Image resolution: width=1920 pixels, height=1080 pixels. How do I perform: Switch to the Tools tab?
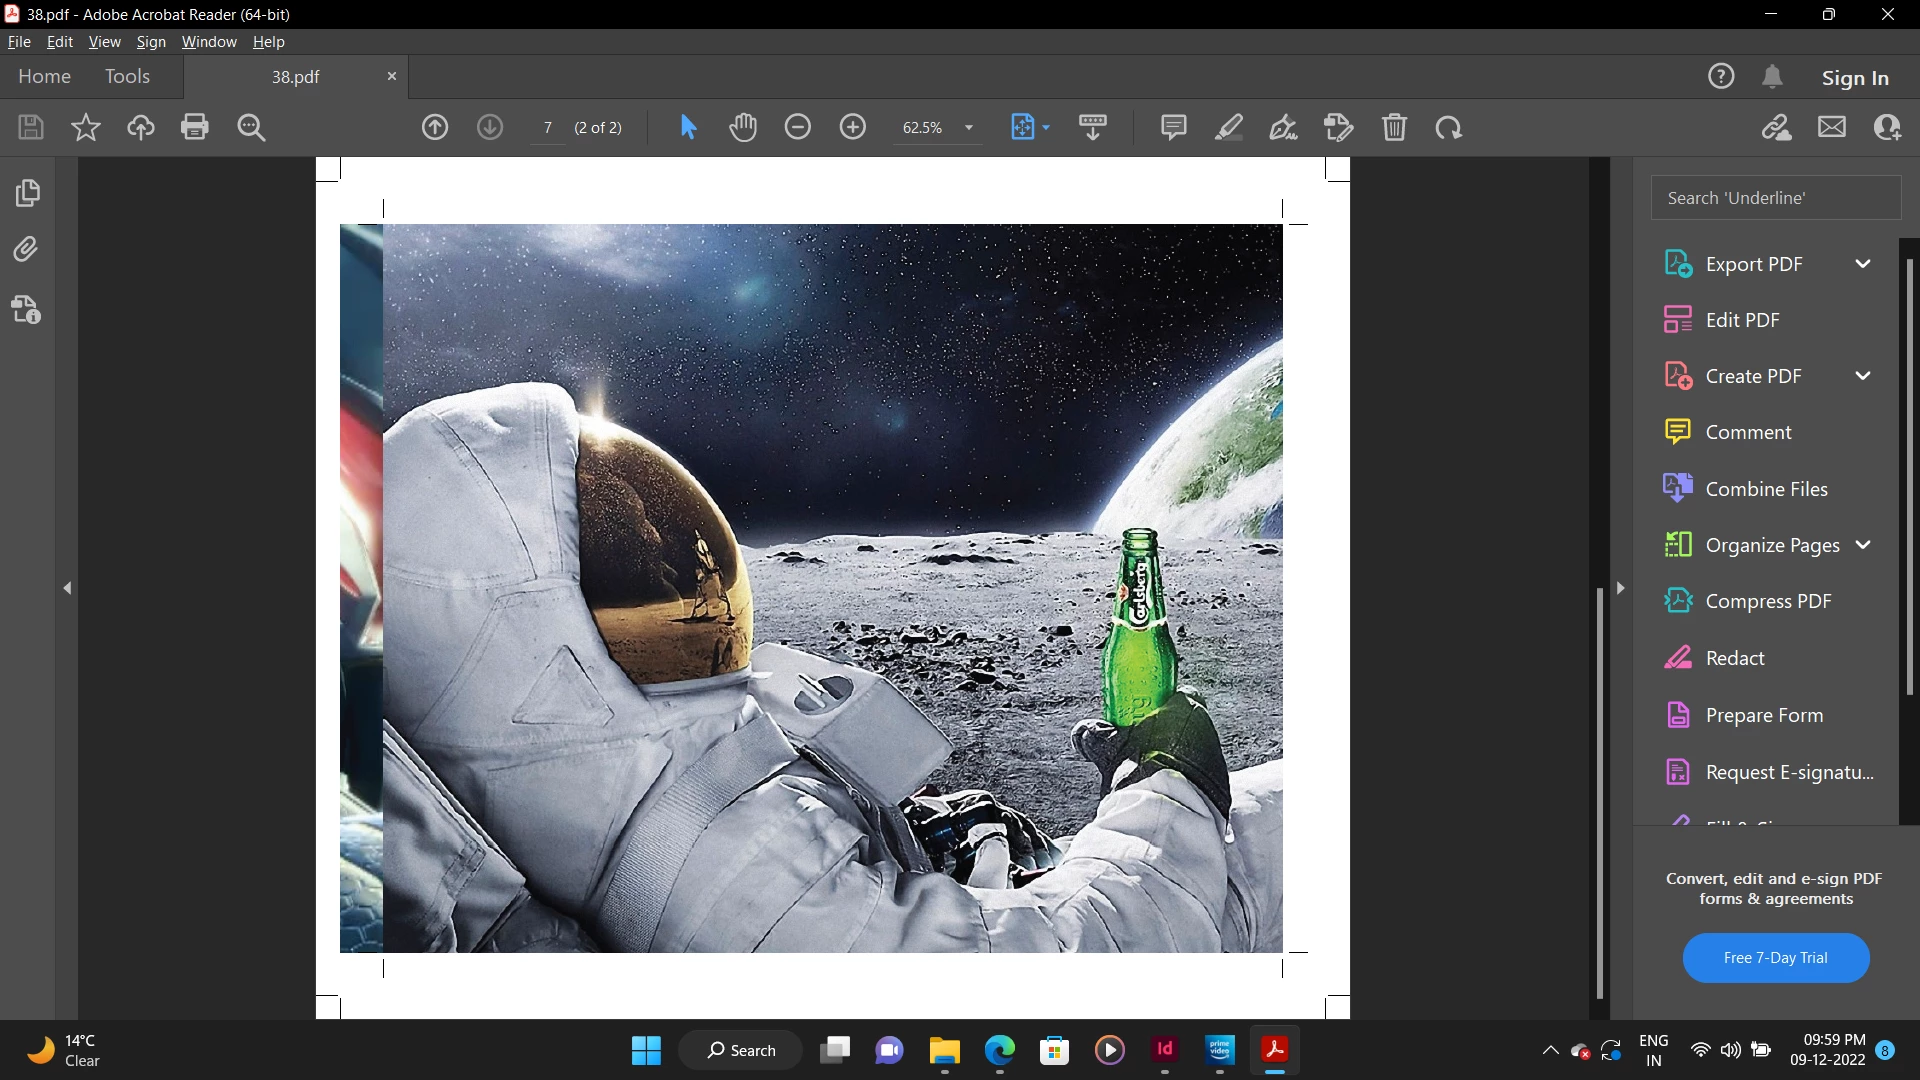tap(127, 77)
